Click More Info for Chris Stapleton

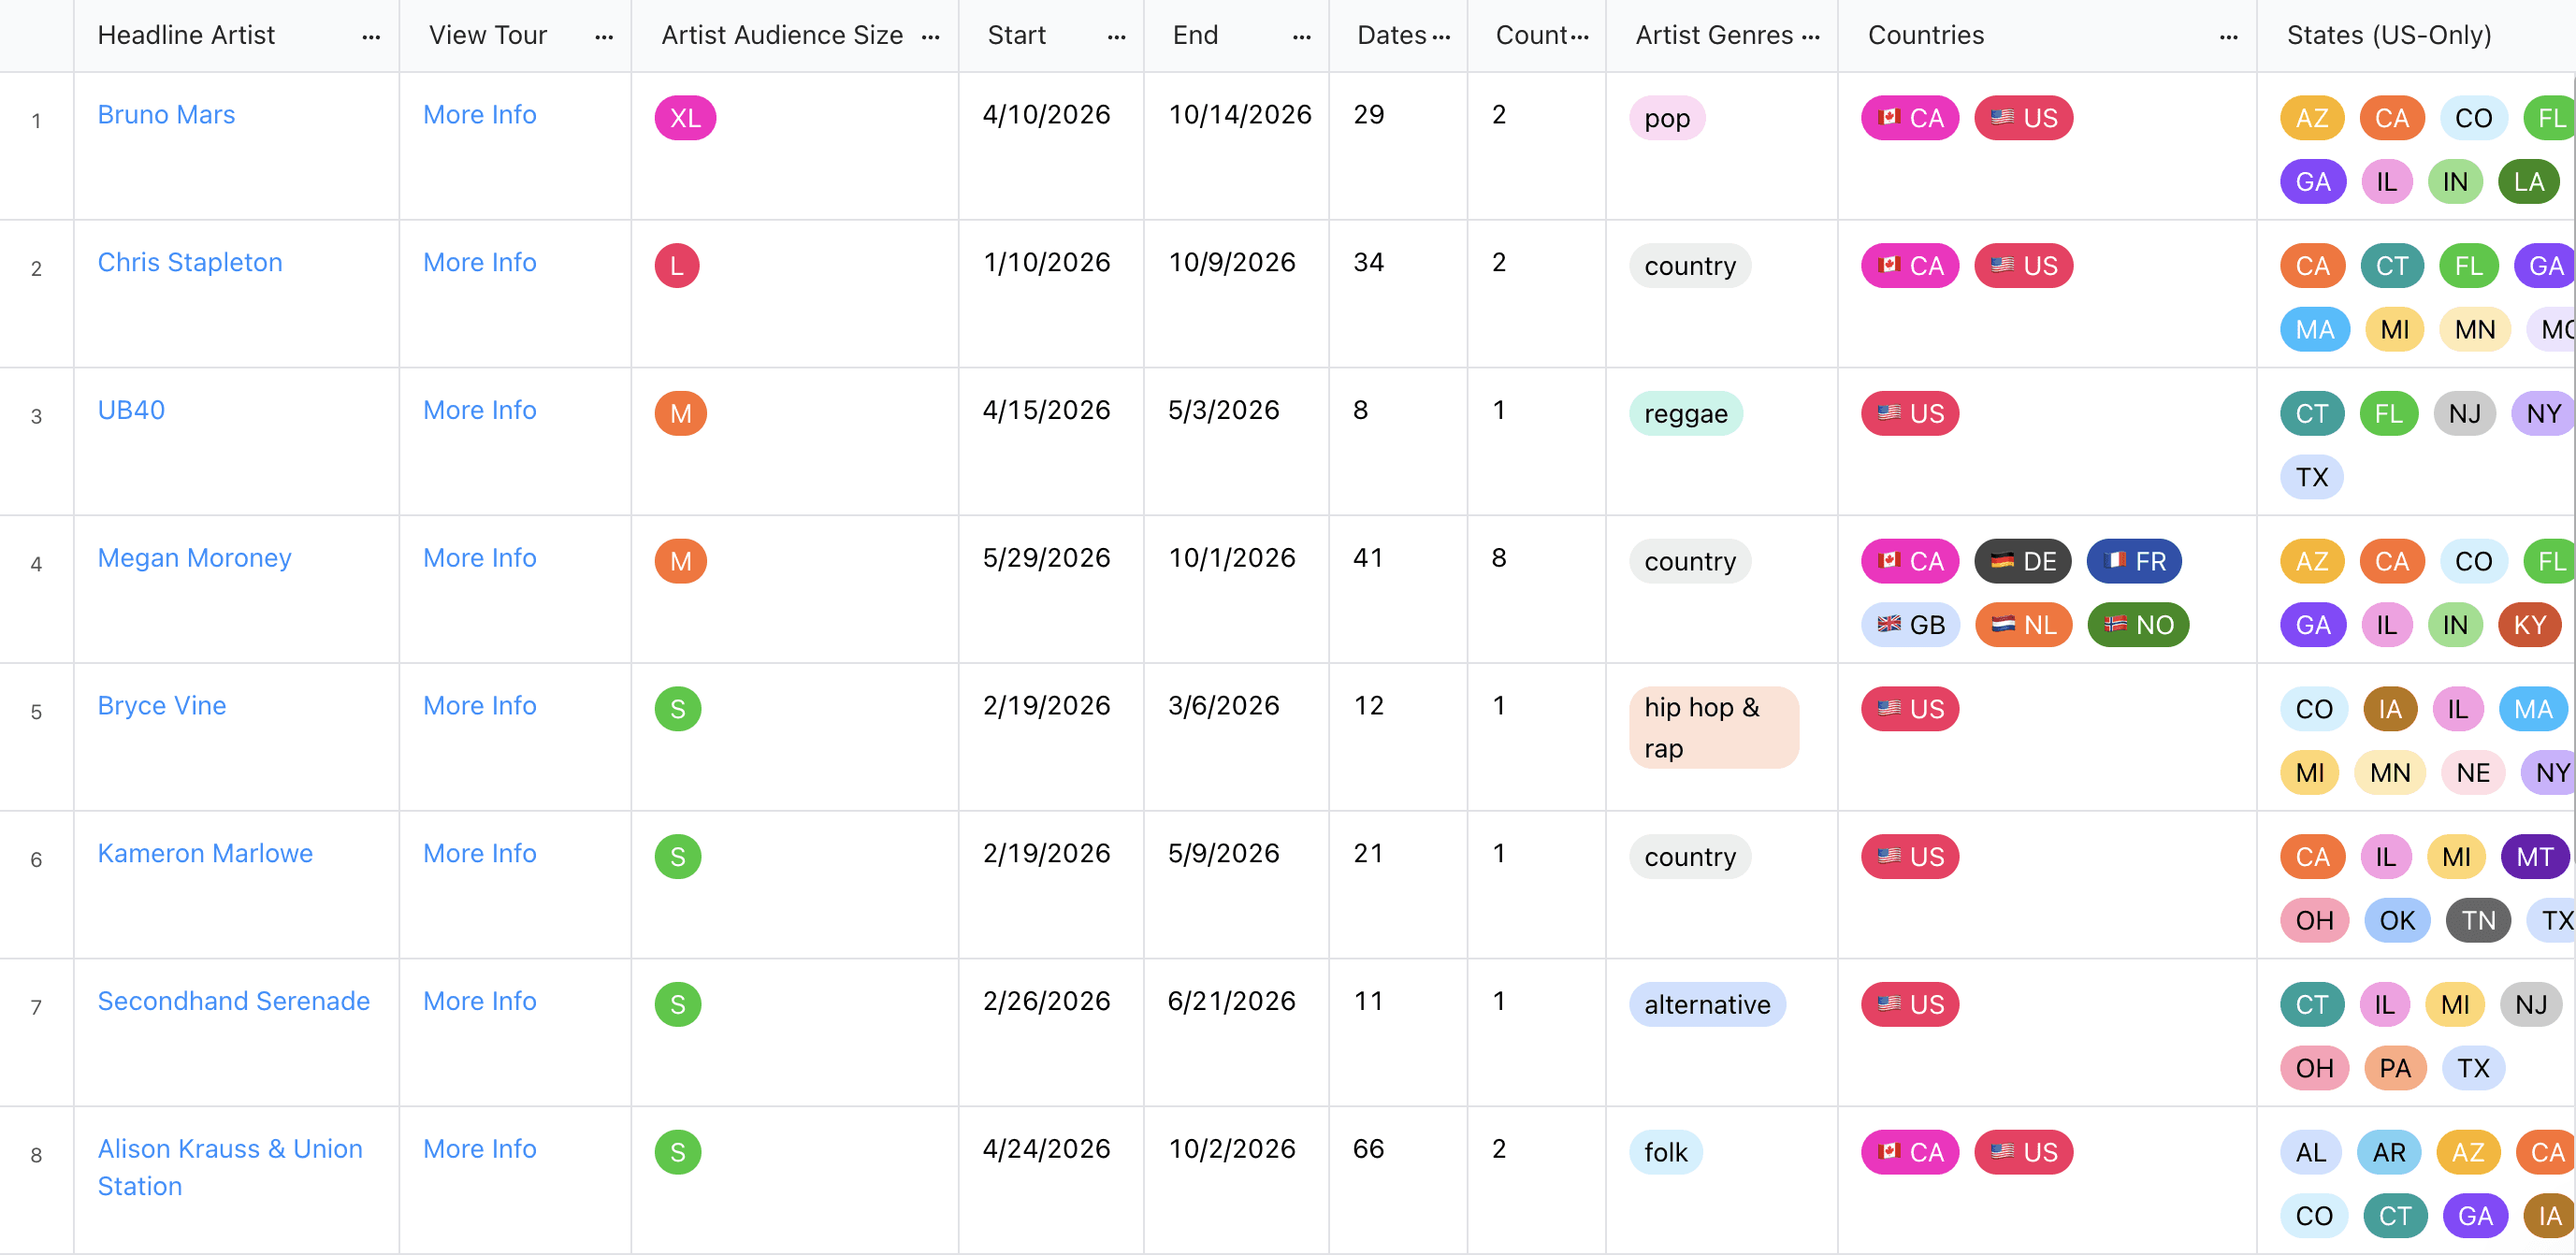click(x=479, y=263)
